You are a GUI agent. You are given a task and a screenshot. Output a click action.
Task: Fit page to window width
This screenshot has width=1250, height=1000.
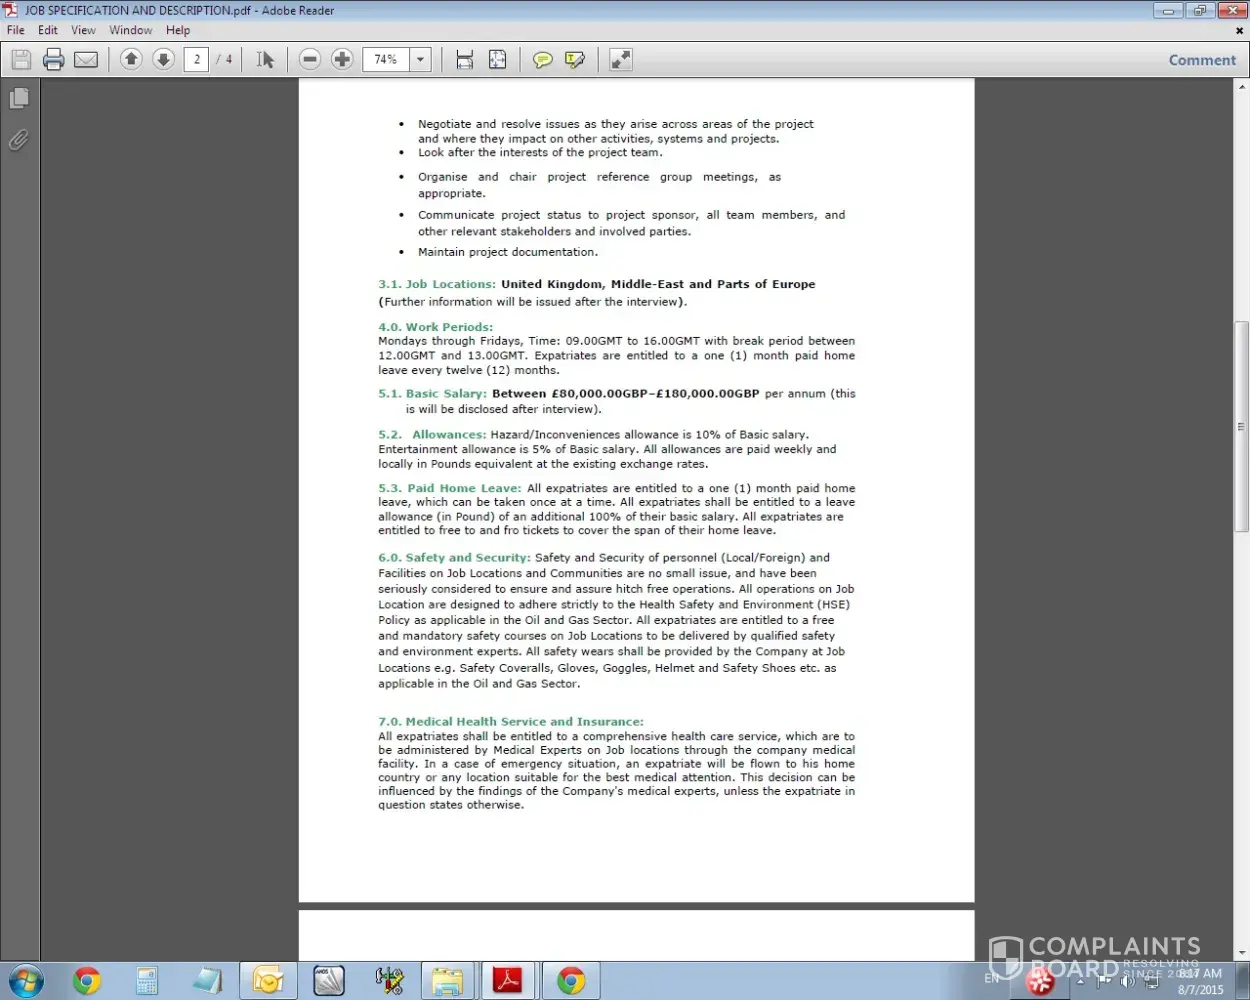point(464,60)
